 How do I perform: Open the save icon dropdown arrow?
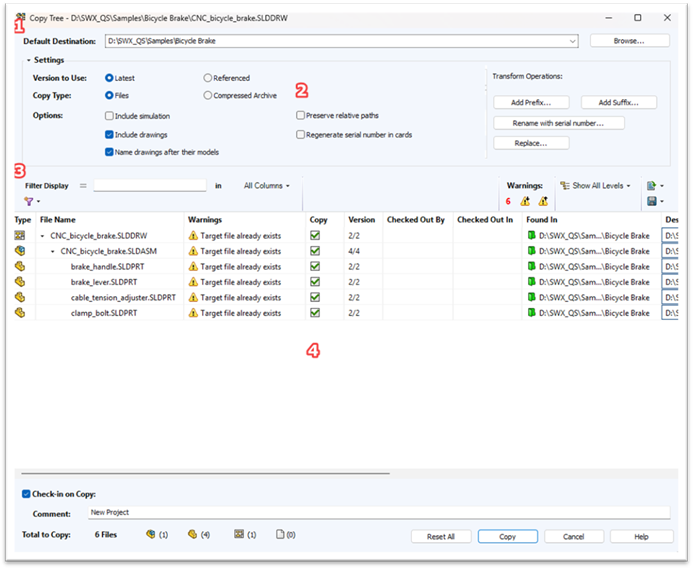(662, 201)
